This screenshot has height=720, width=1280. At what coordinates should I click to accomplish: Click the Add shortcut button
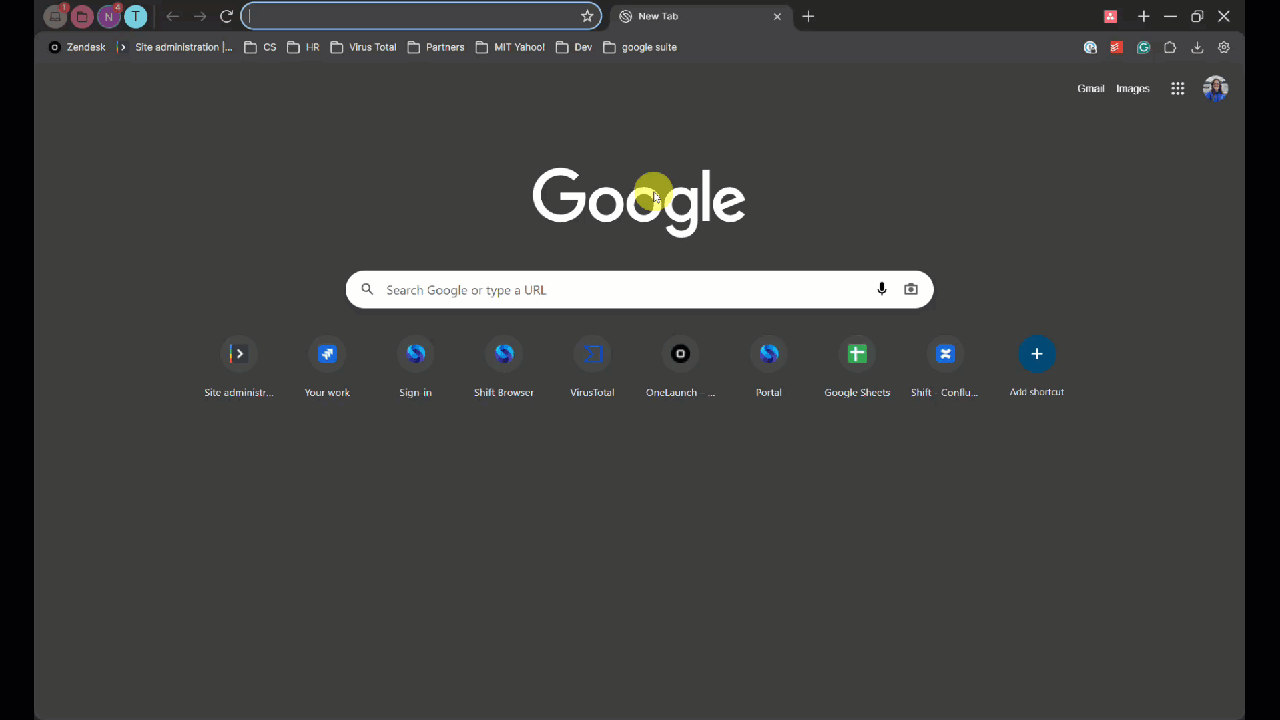(x=1037, y=366)
